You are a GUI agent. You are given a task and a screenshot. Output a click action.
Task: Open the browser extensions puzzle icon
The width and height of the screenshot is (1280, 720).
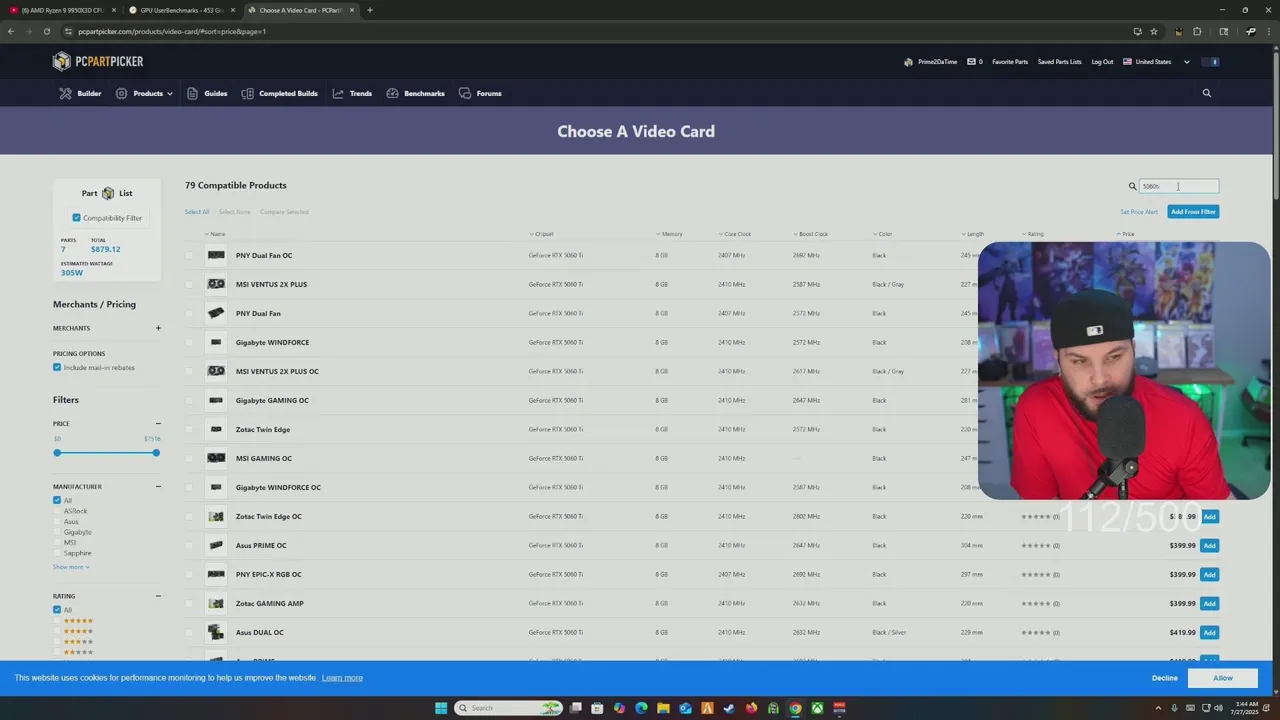click(x=1197, y=31)
